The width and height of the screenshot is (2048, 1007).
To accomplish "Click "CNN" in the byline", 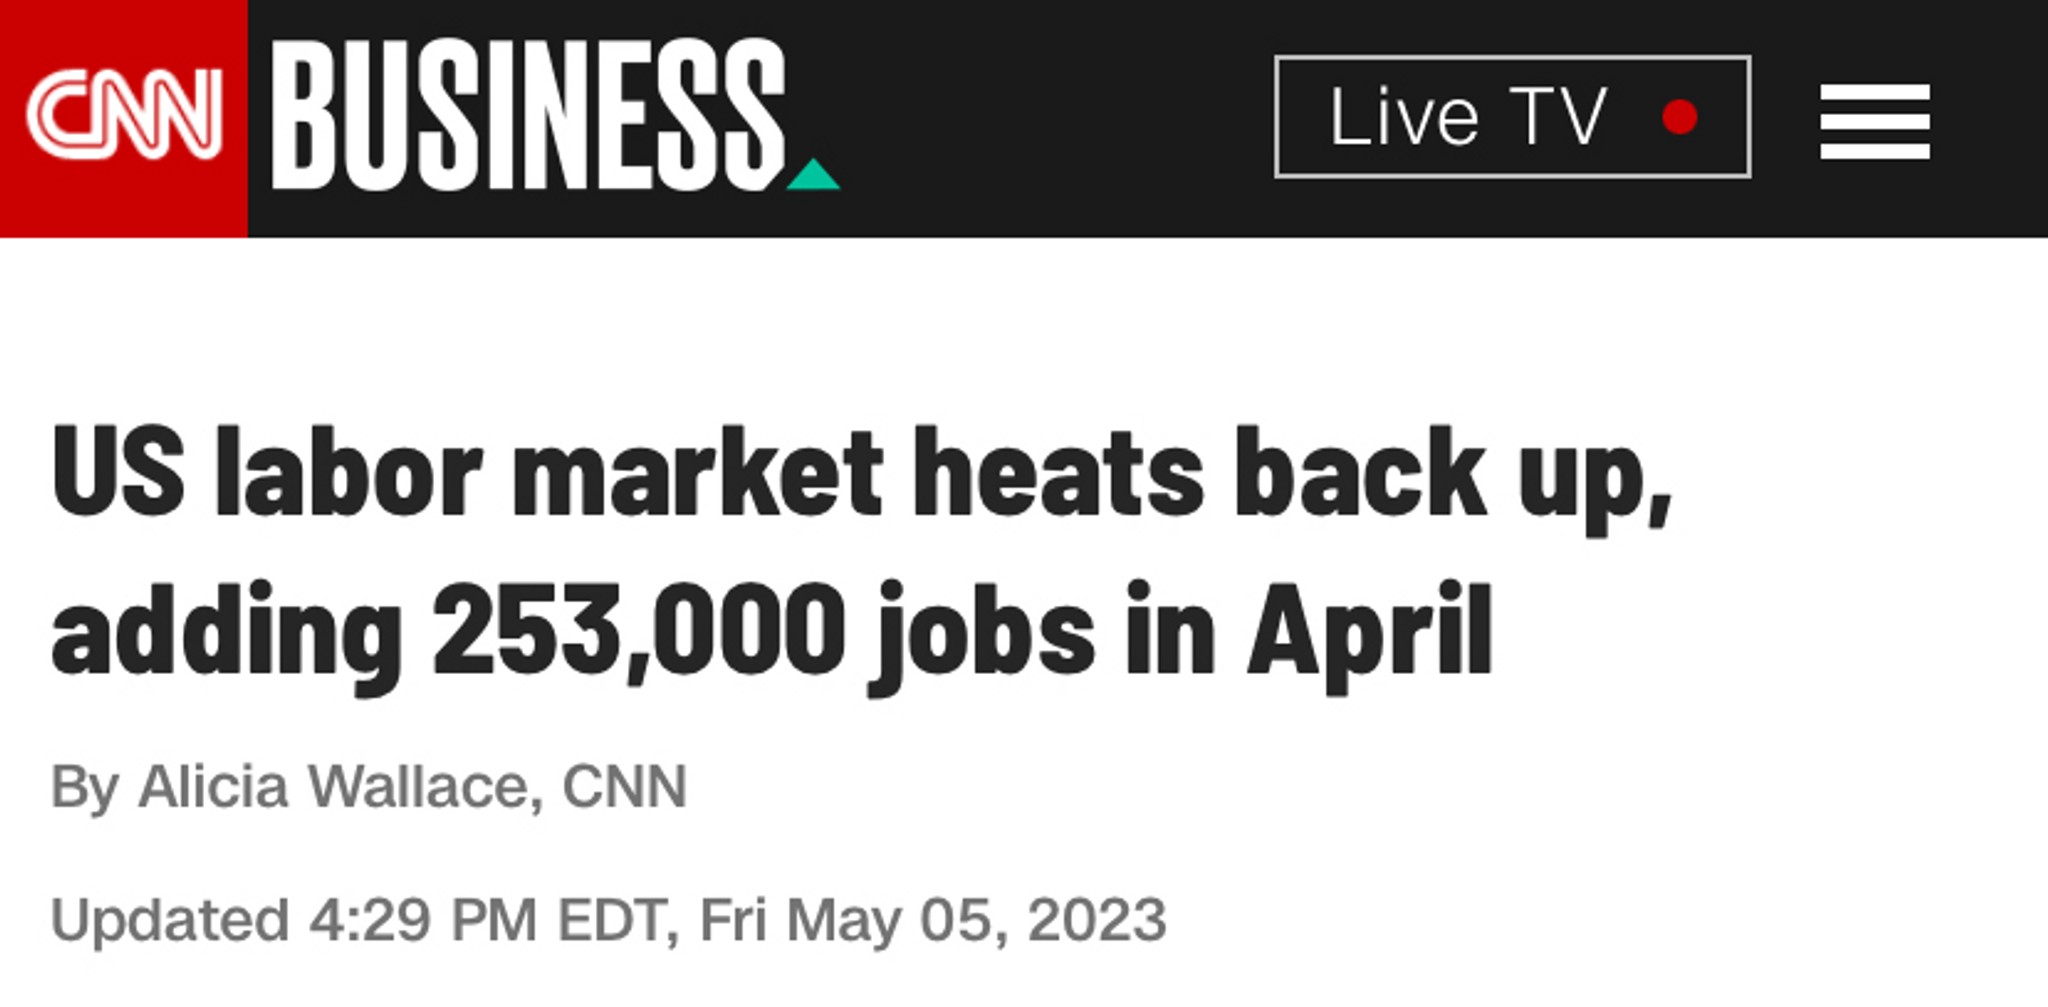I will [x=624, y=787].
